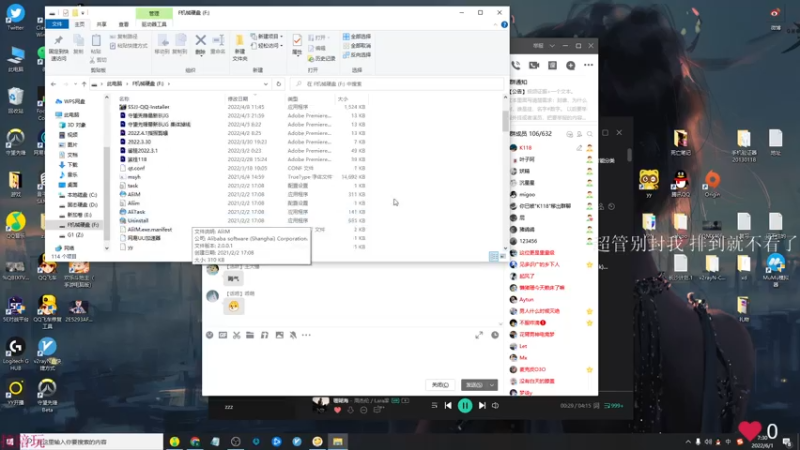
Task: Open Chrome from the taskbar
Action: click(x=195, y=442)
